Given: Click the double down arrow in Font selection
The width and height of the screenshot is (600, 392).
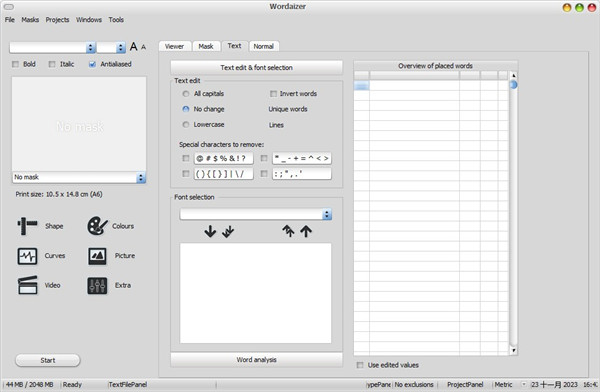Looking at the screenshot, I should (228, 231).
